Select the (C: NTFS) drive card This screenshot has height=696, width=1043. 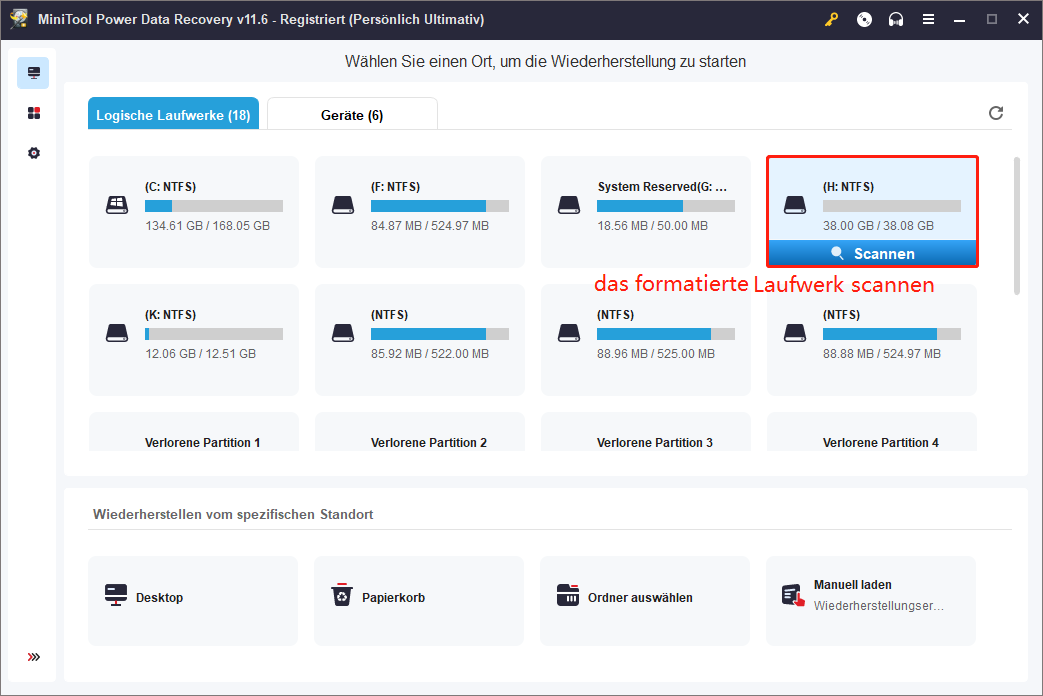tap(193, 211)
